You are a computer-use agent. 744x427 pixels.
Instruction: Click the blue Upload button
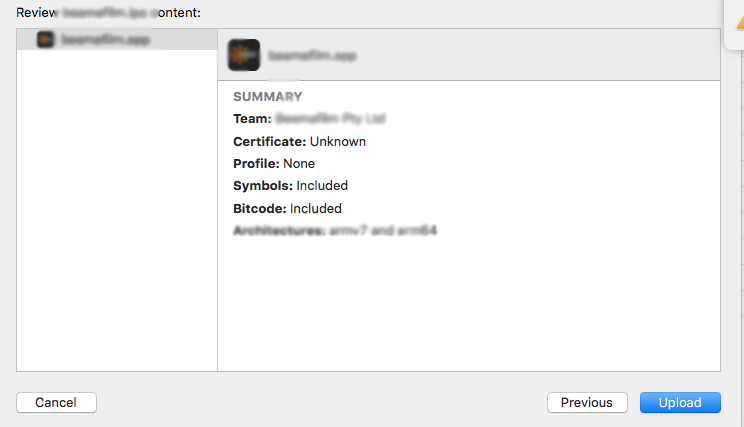(679, 402)
